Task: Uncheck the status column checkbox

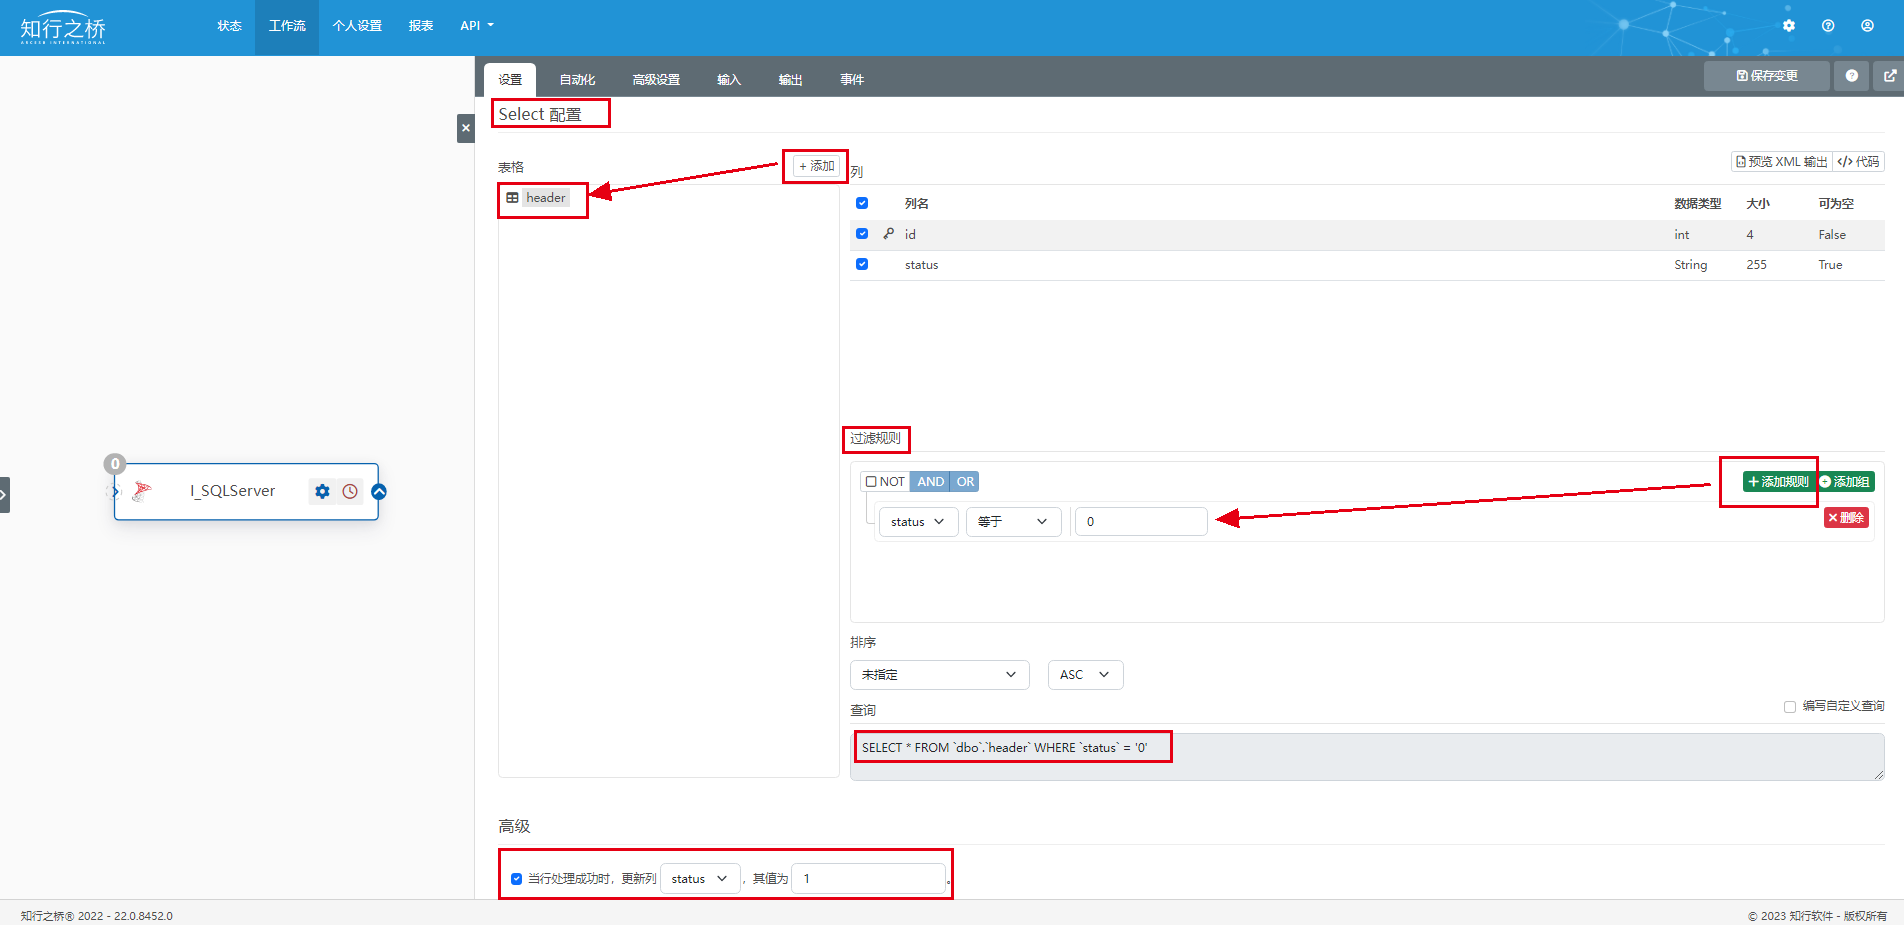Action: (x=862, y=264)
